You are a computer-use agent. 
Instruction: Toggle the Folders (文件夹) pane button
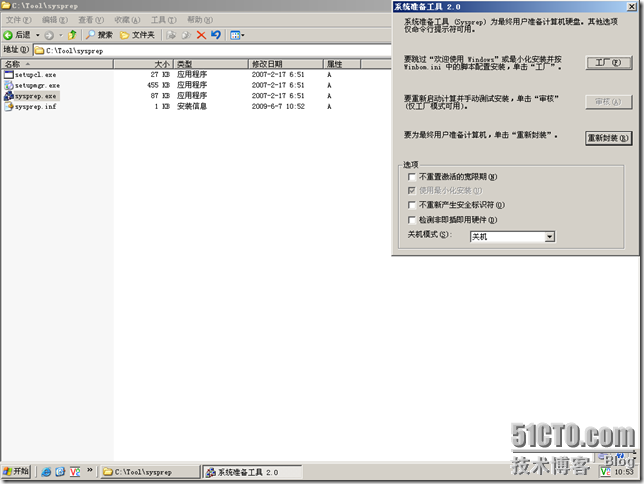pyautogui.click(x=137, y=35)
